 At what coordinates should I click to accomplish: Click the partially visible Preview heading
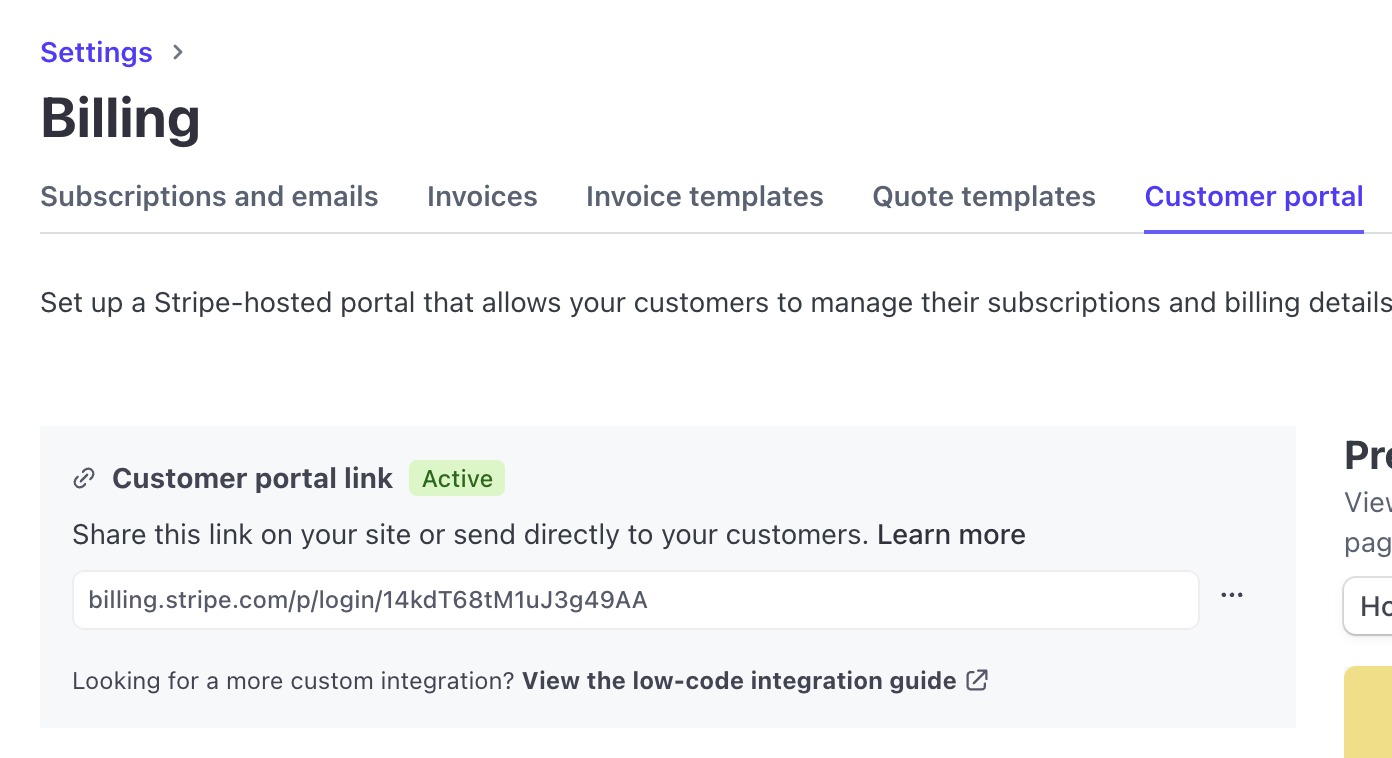pos(1368,456)
